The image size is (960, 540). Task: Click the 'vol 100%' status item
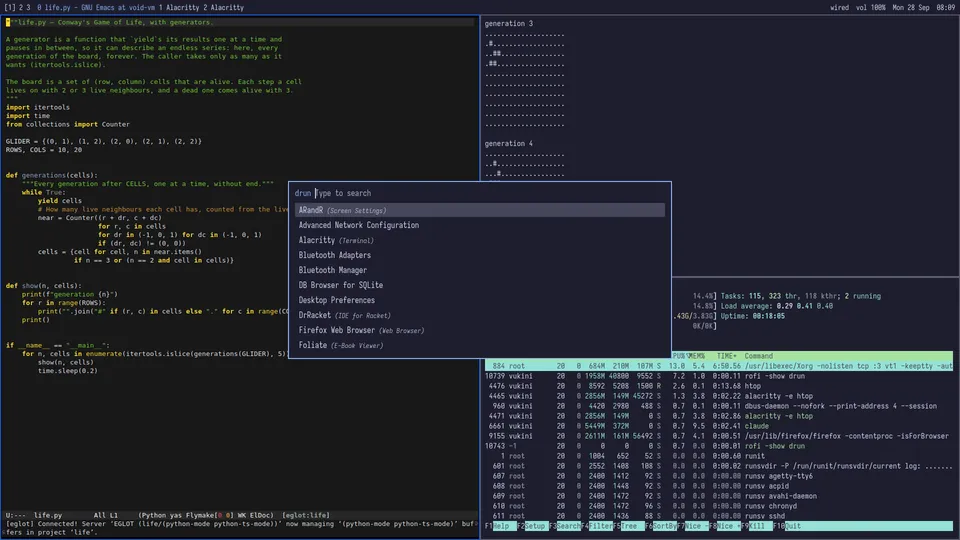[x=871, y=7]
